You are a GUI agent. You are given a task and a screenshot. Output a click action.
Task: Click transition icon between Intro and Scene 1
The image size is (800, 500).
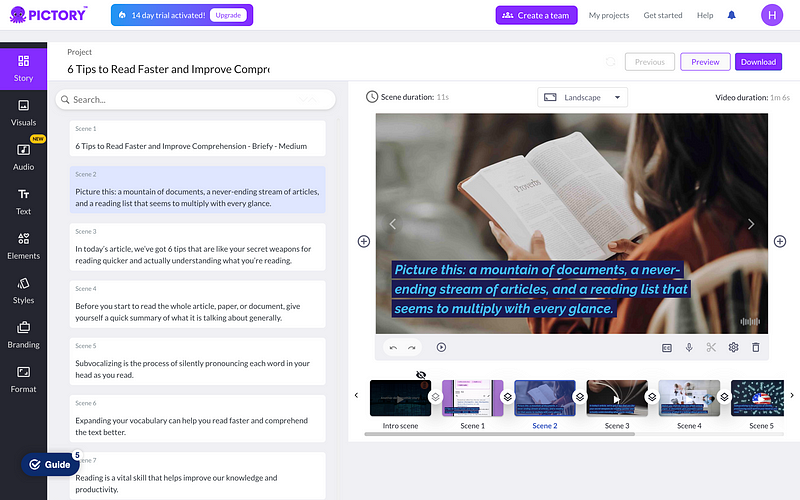(x=435, y=396)
